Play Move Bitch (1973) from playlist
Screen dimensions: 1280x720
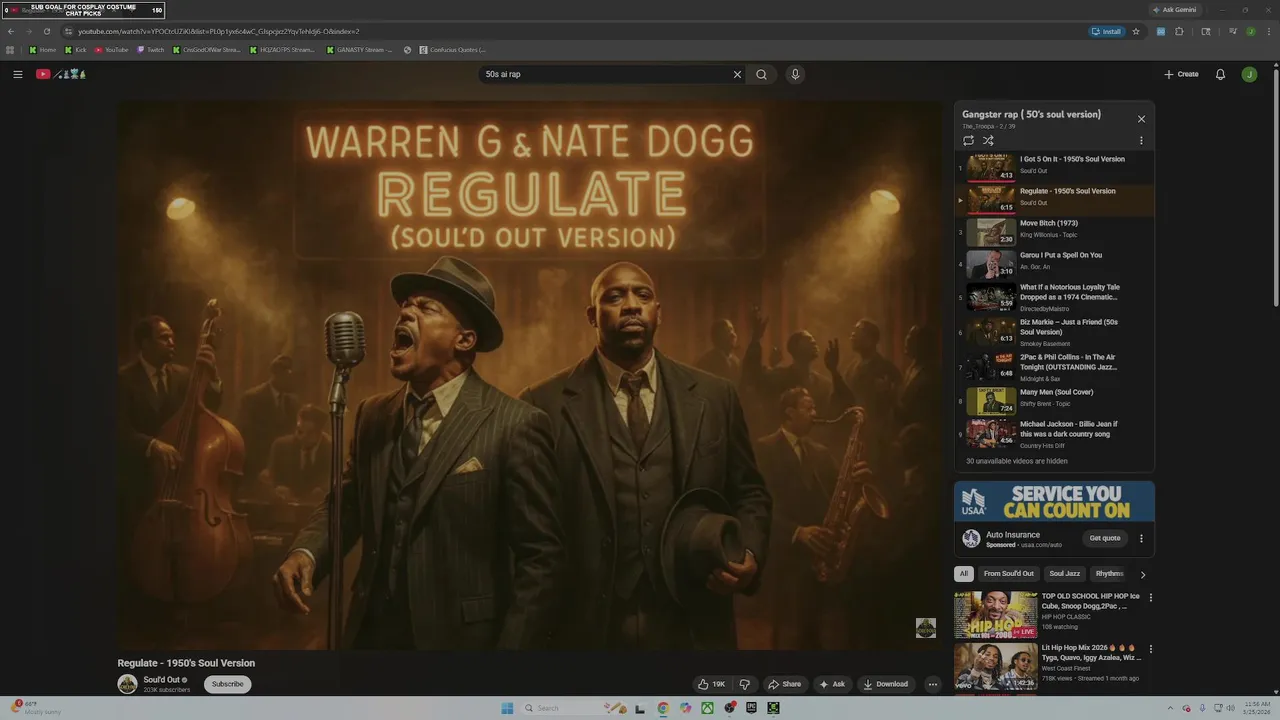pyautogui.click(x=1055, y=231)
